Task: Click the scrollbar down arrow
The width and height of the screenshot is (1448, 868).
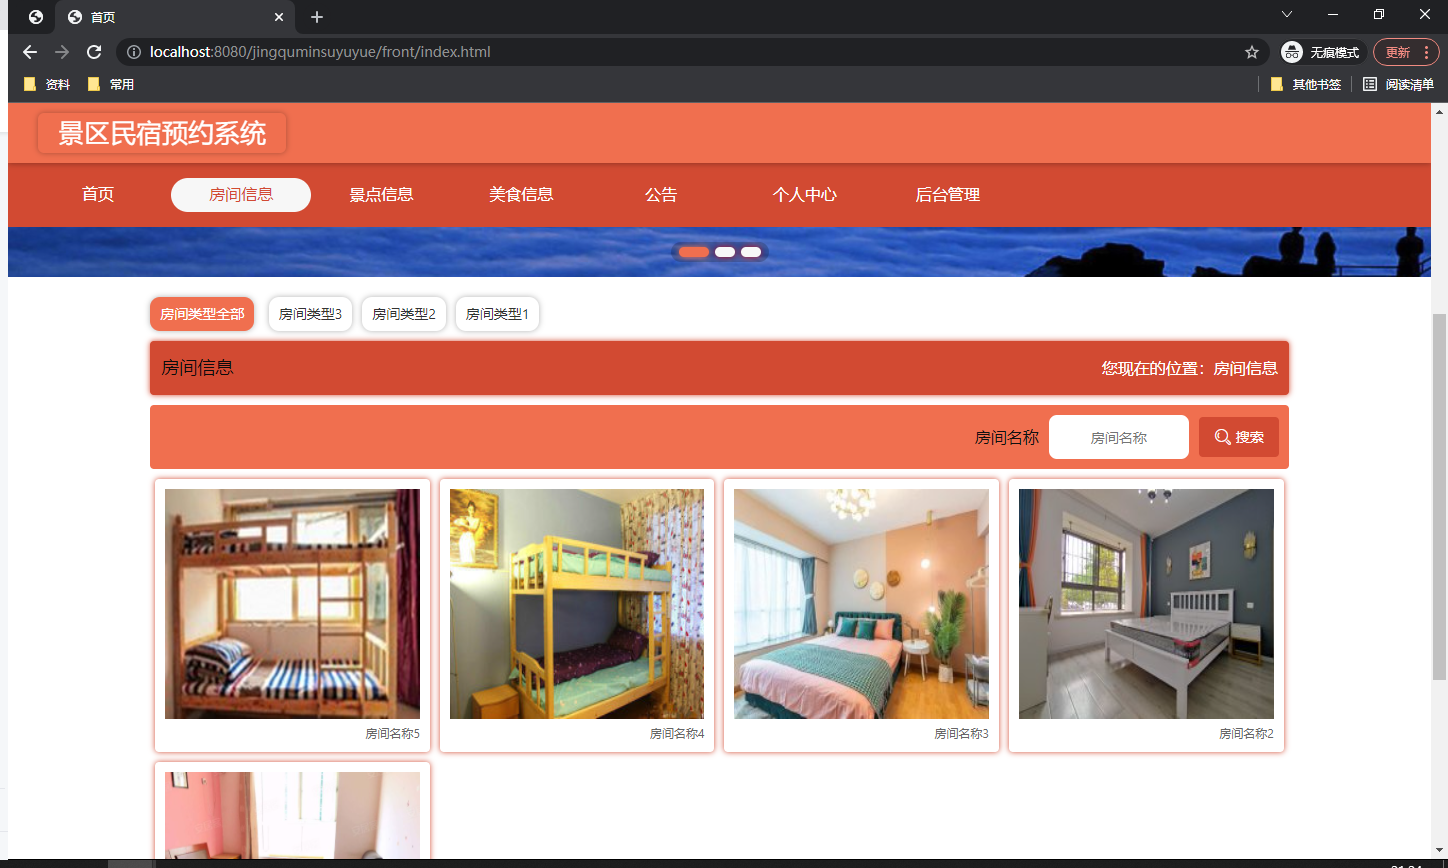Action: [1440, 850]
